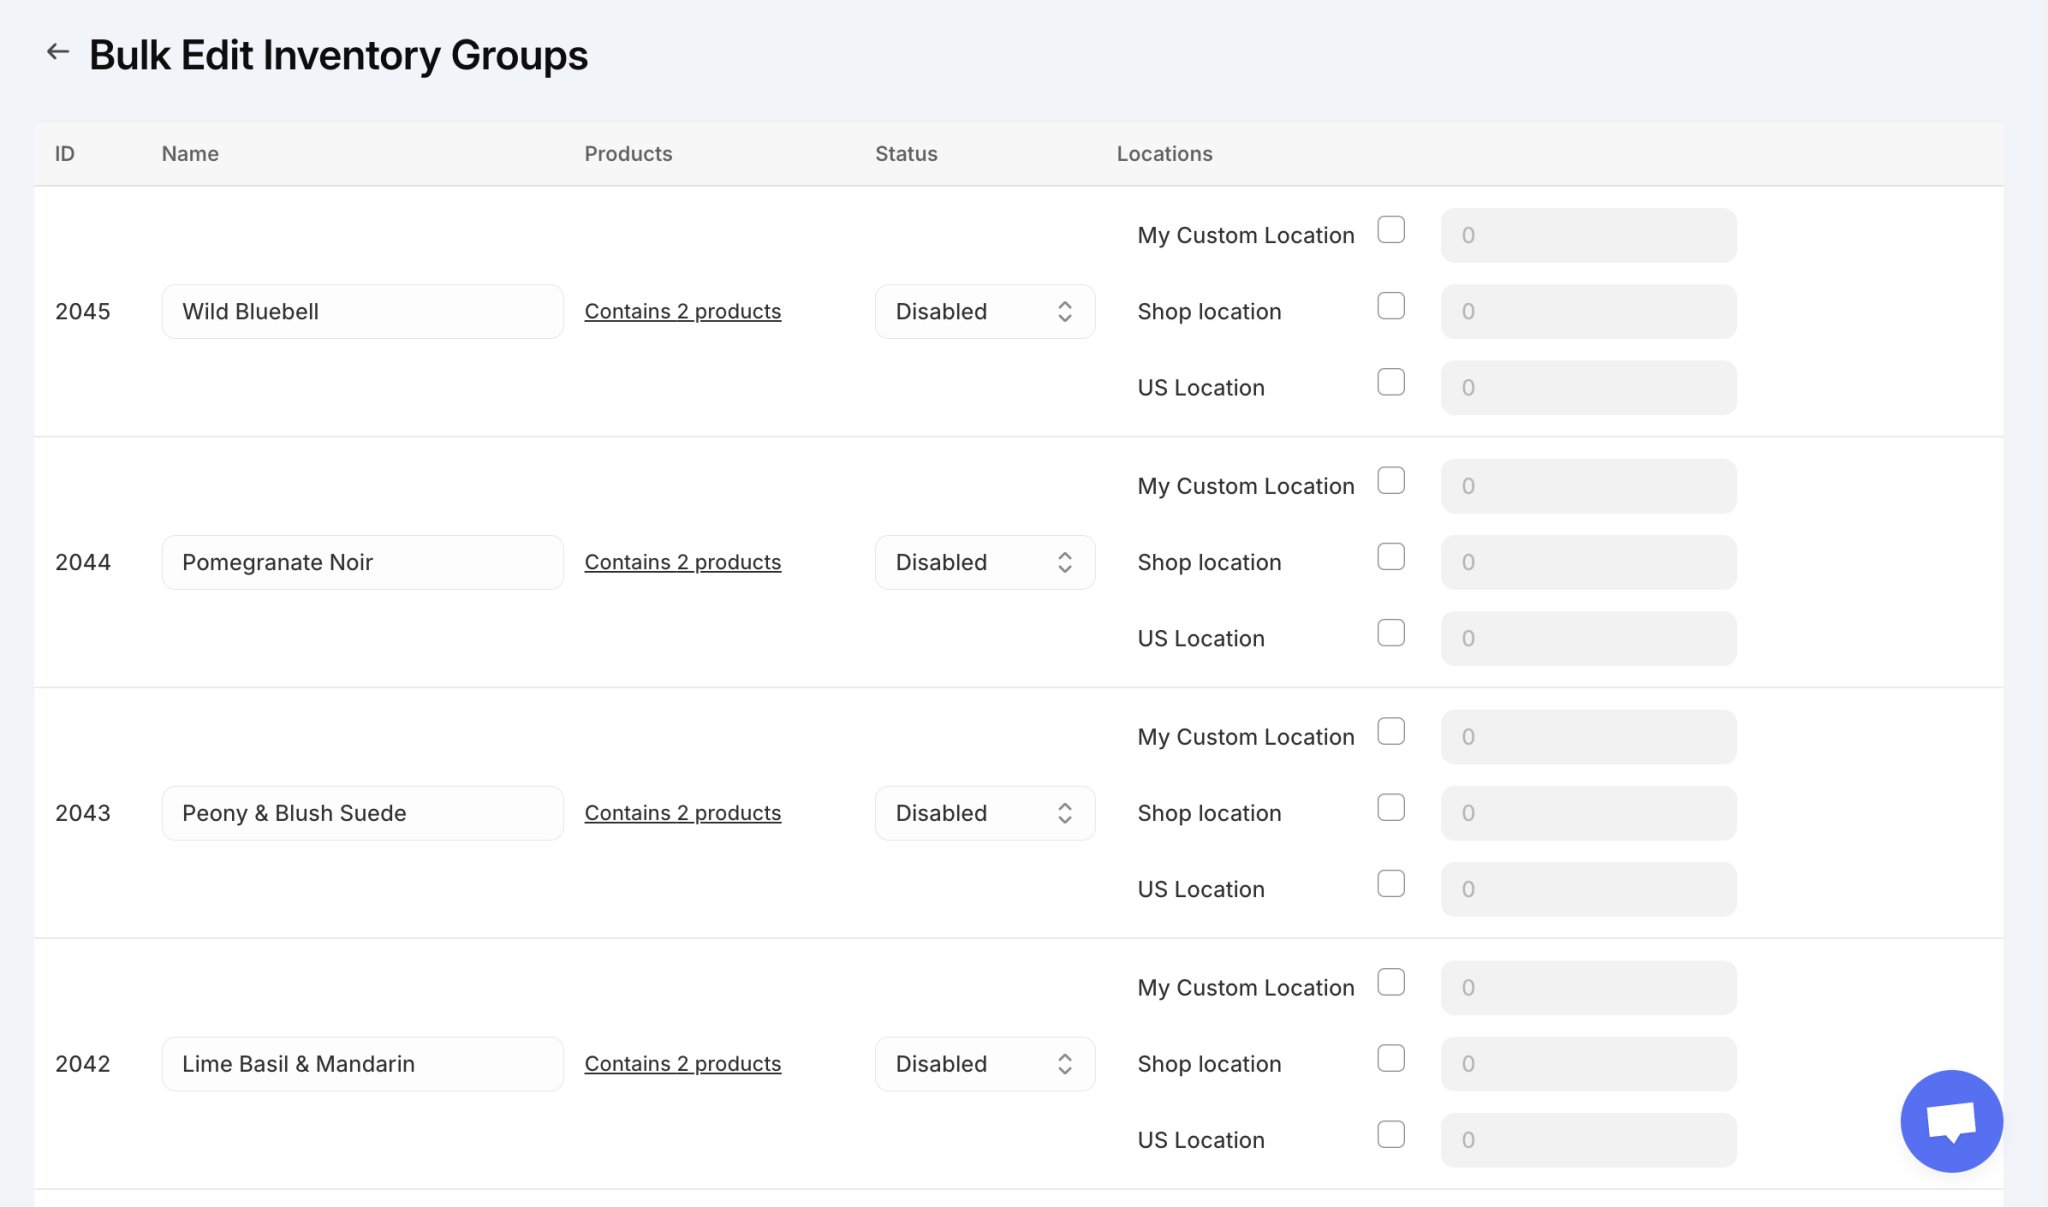Click Lime Basil & Mandarin My Custom Location quantity

pos(1589,989)
